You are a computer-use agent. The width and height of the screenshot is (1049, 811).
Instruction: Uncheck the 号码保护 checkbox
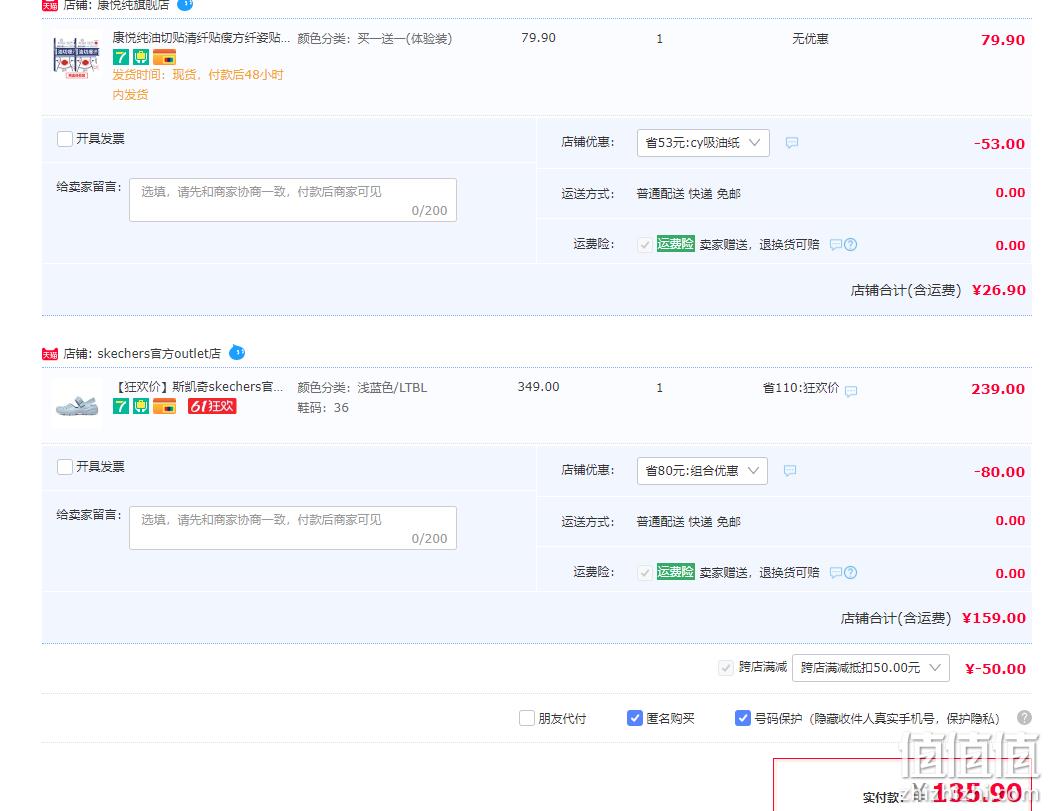coord(742,718)
